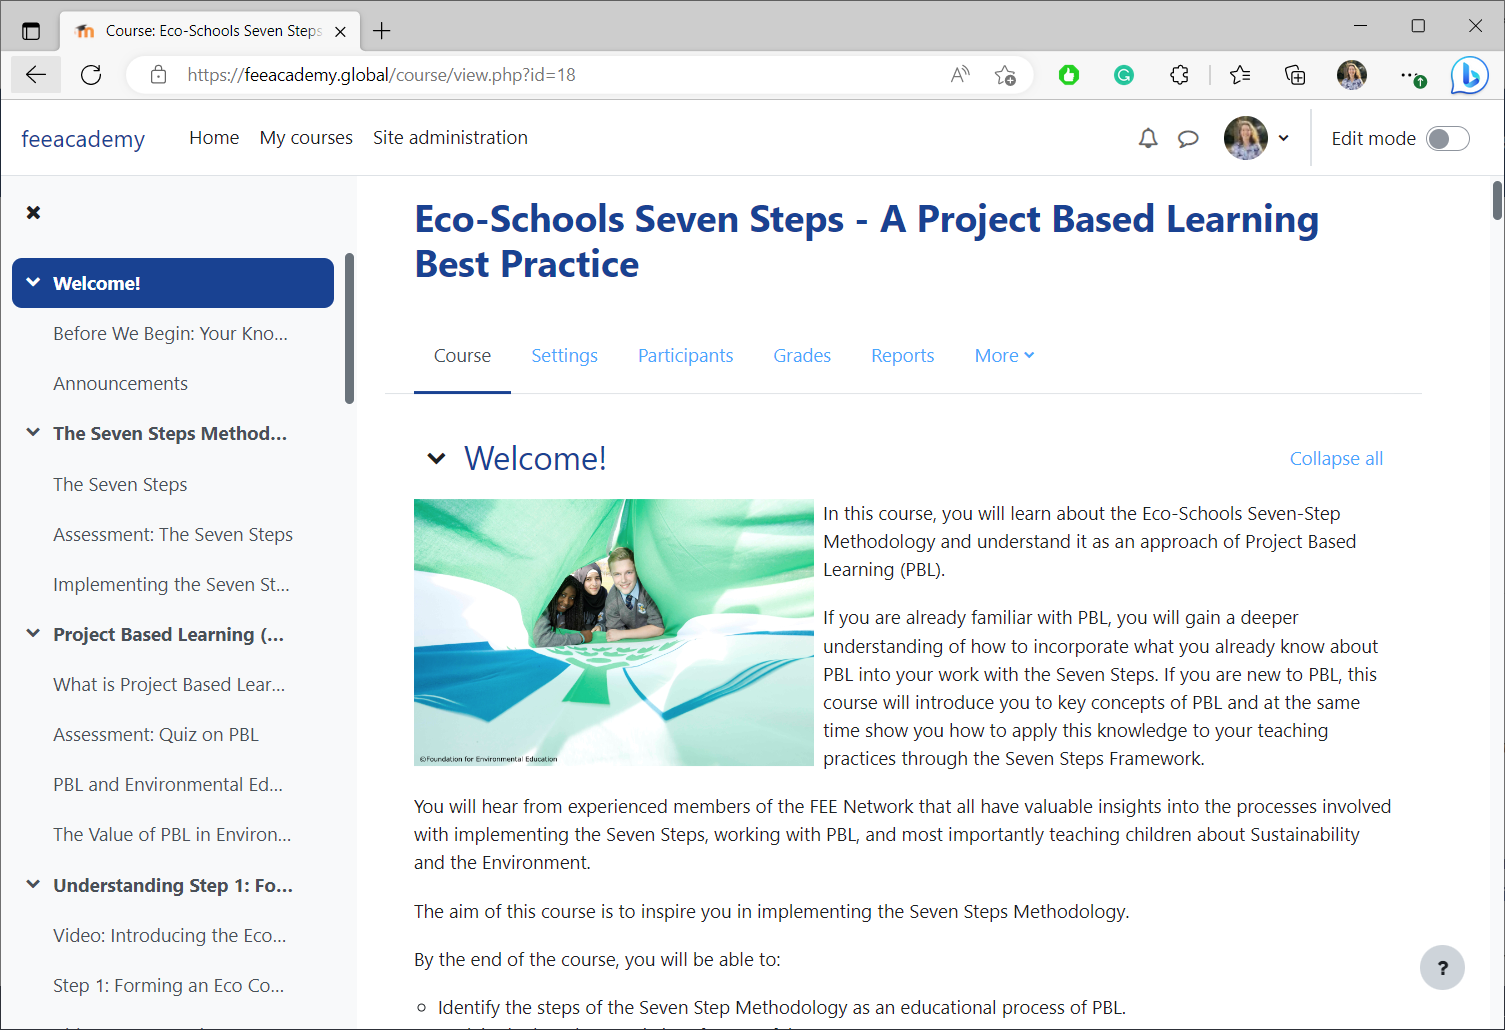Click the browser address bar URL
Image resolution: width=1505 pixels, height=1030 pixels.
pos(381,75)
